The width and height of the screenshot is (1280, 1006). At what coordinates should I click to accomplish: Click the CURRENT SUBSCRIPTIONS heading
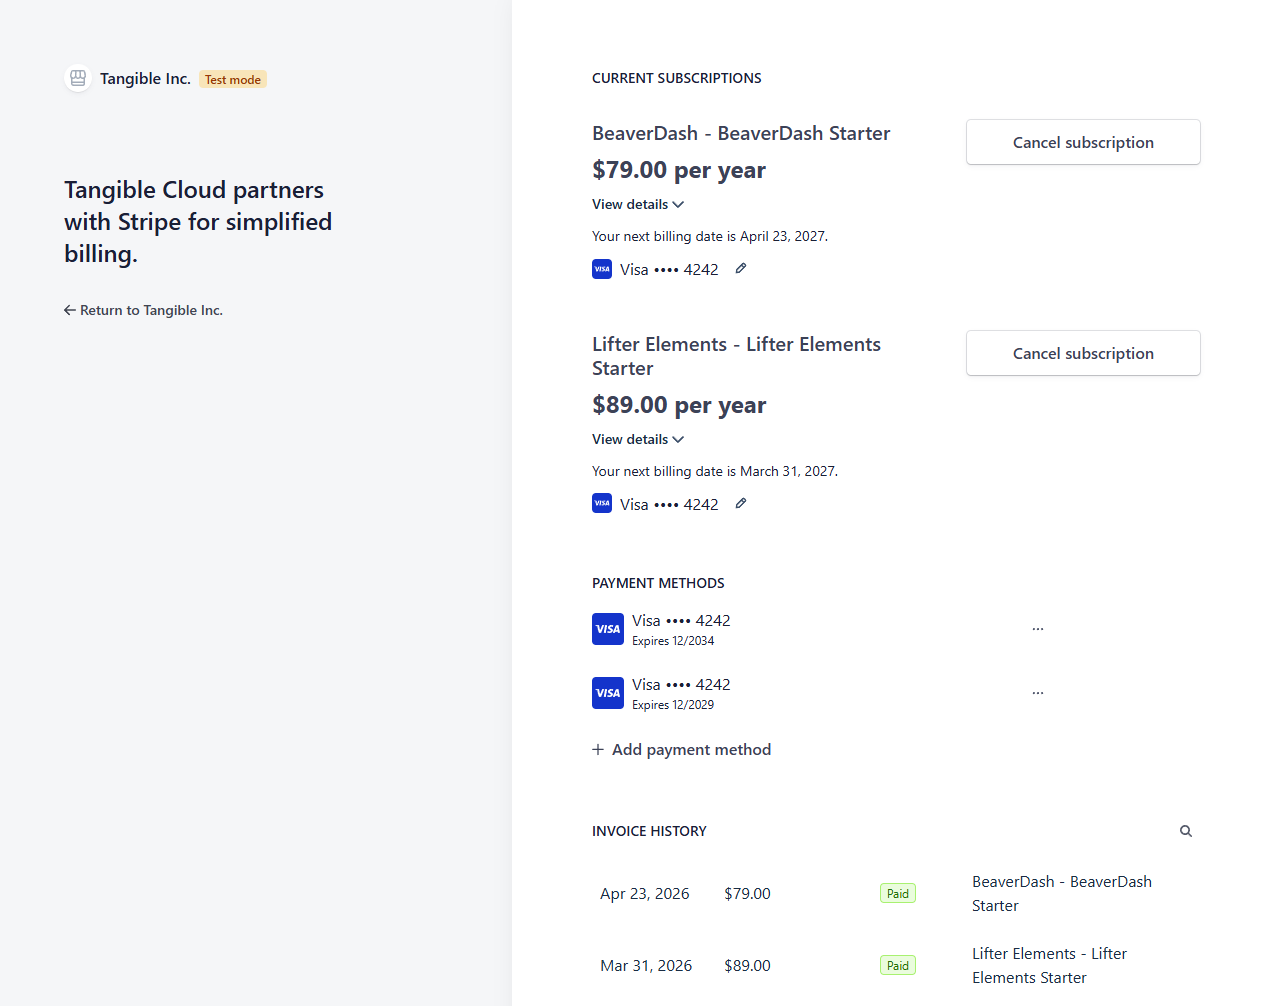677,78
